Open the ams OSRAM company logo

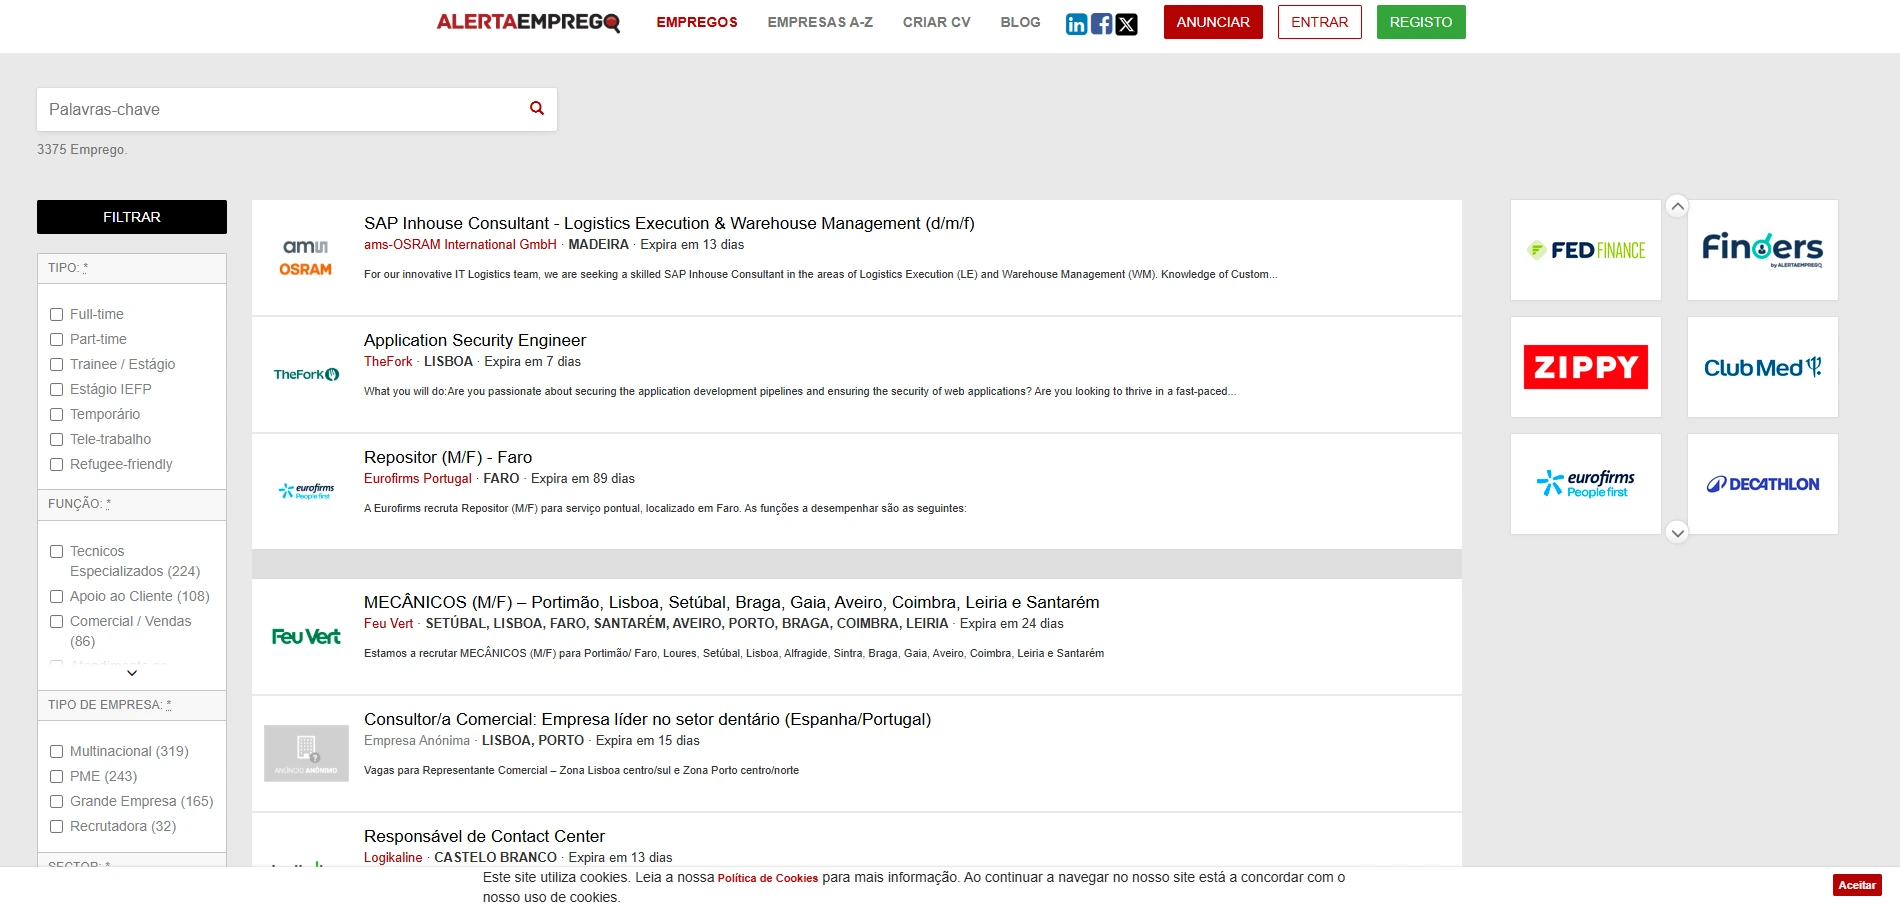point(305,258)
